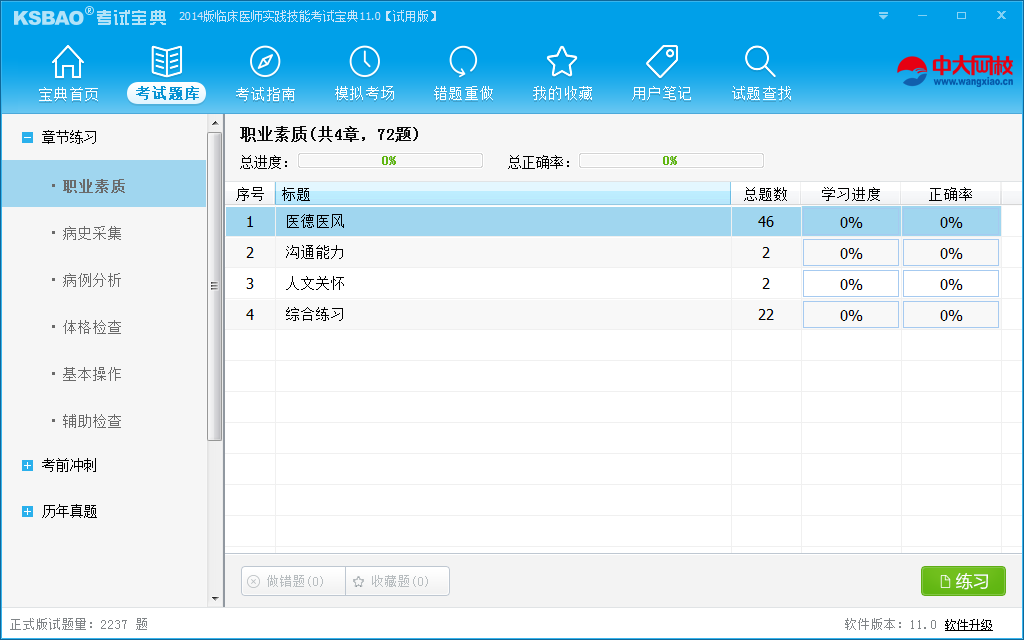Image resolution: width=1024 pixels, height=640 pixels.
Task: Collapse the 章节练习 section
Action: tap(27, 138)
